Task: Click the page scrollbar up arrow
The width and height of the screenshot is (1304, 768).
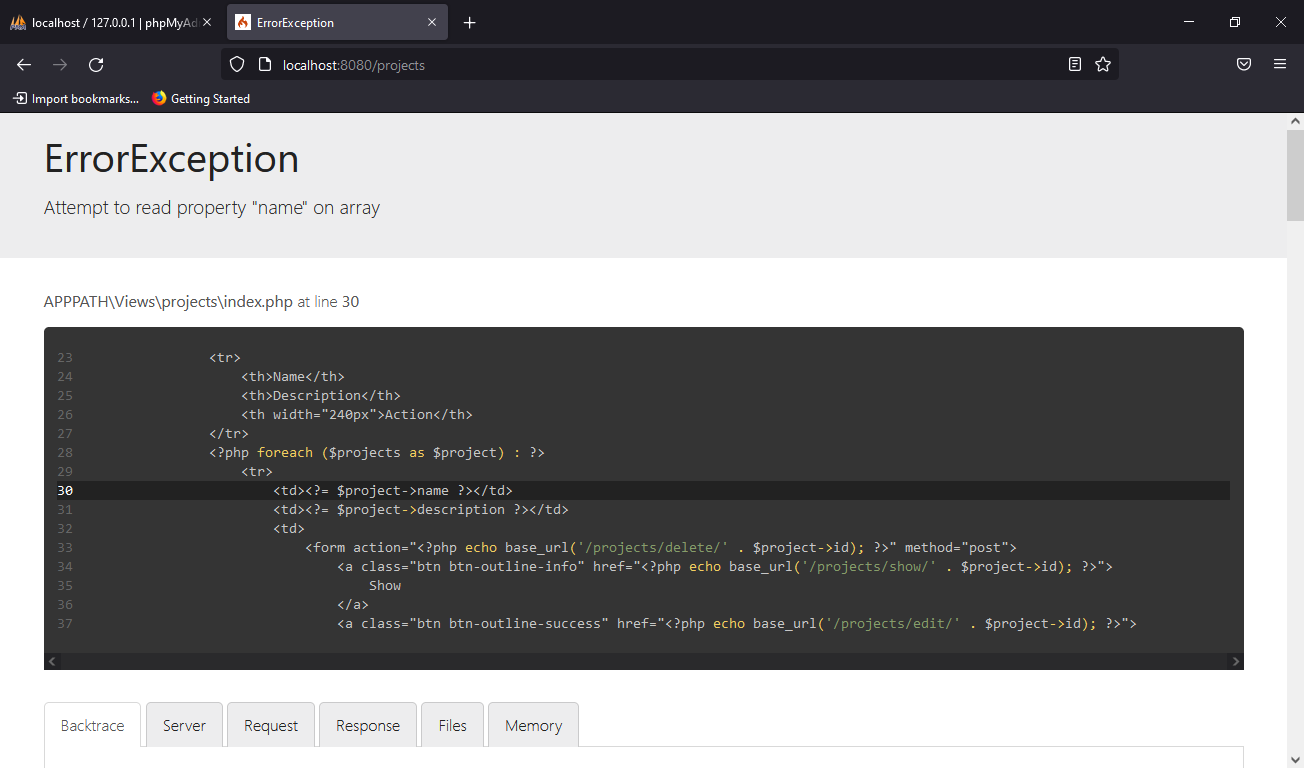Action: 1295,121
